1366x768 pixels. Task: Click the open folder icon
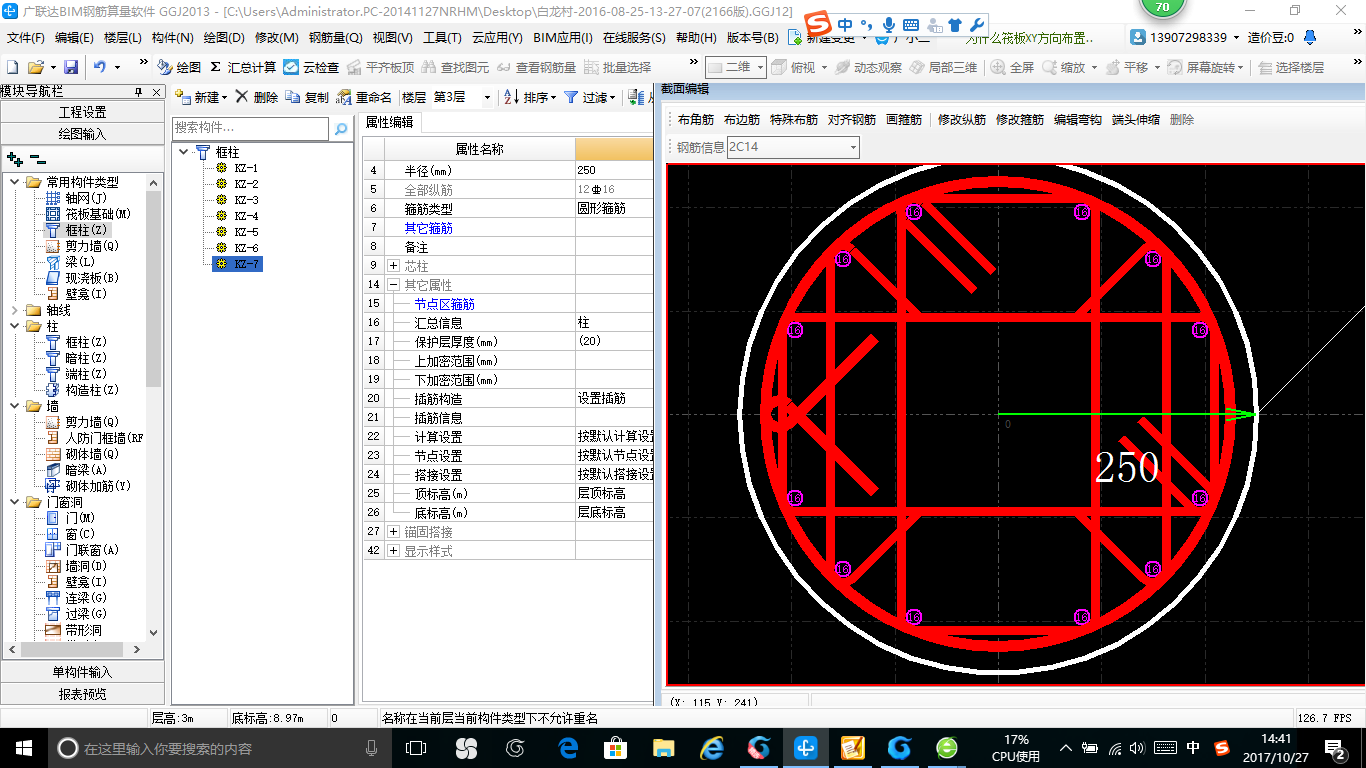coord(36,67)
